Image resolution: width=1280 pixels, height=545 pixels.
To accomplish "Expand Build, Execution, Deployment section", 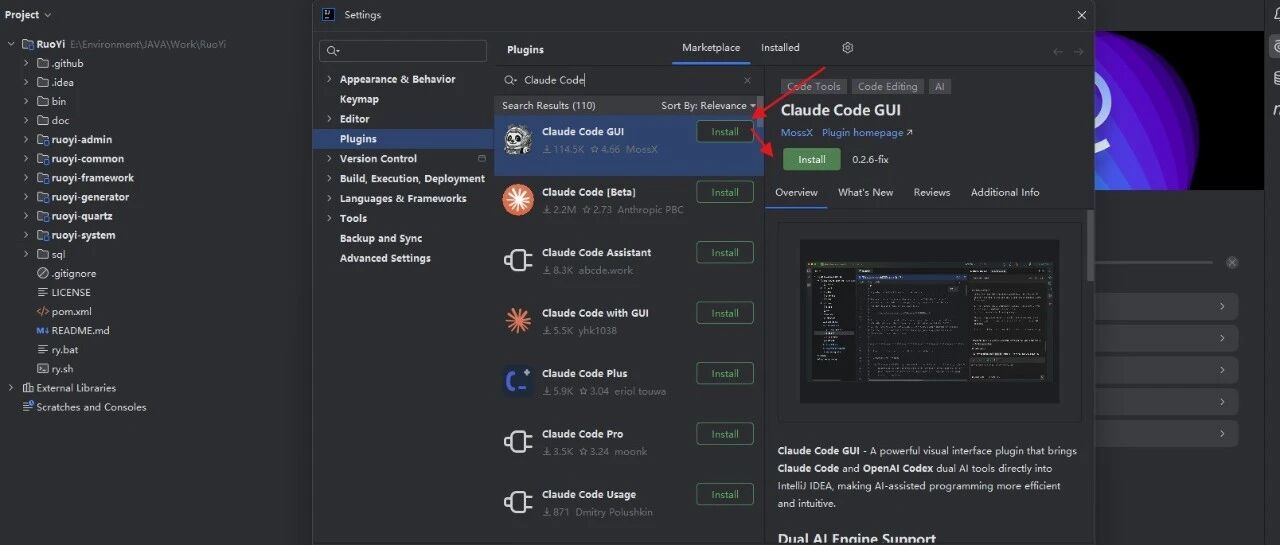I will tap(330, 178).
